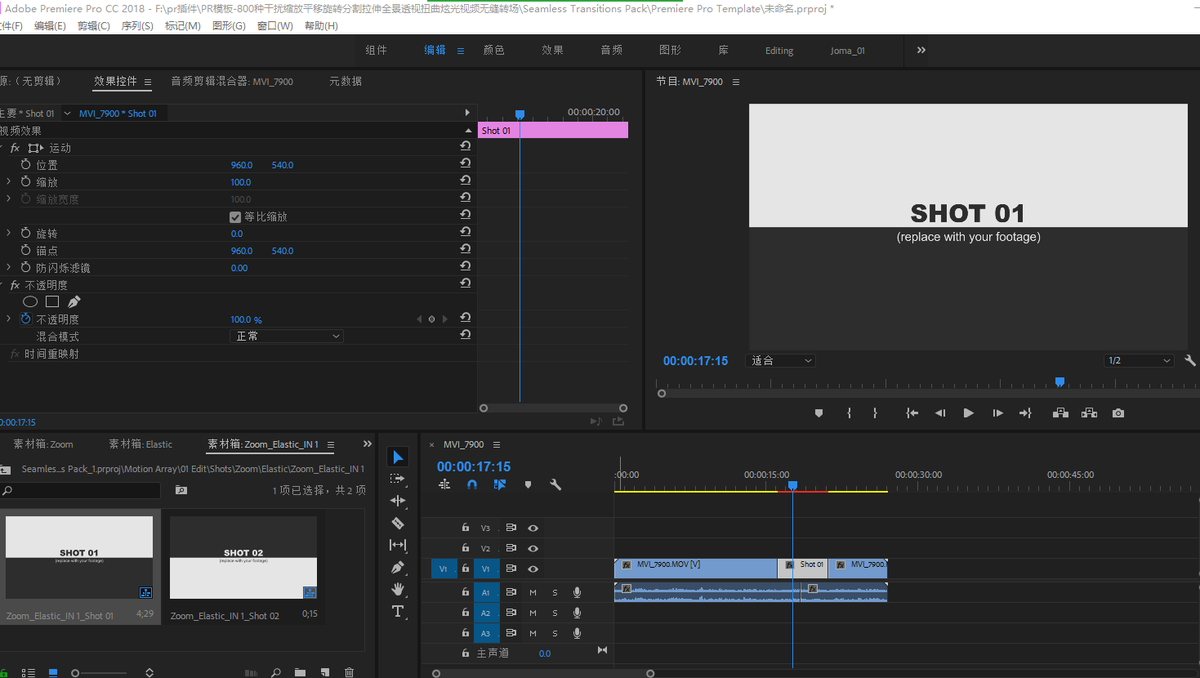Hide track V2 with its eye icon
The height and width of the screenshot is (678, 1200).
click(533, 548)
